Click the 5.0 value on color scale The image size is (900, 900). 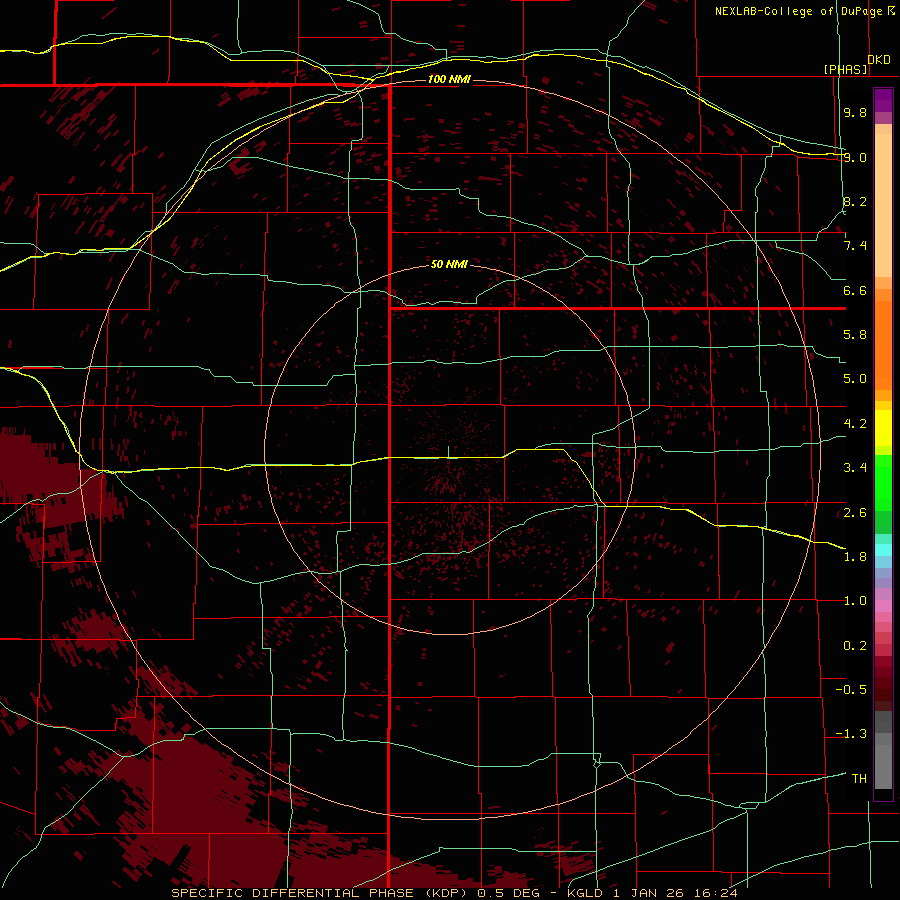855,379
